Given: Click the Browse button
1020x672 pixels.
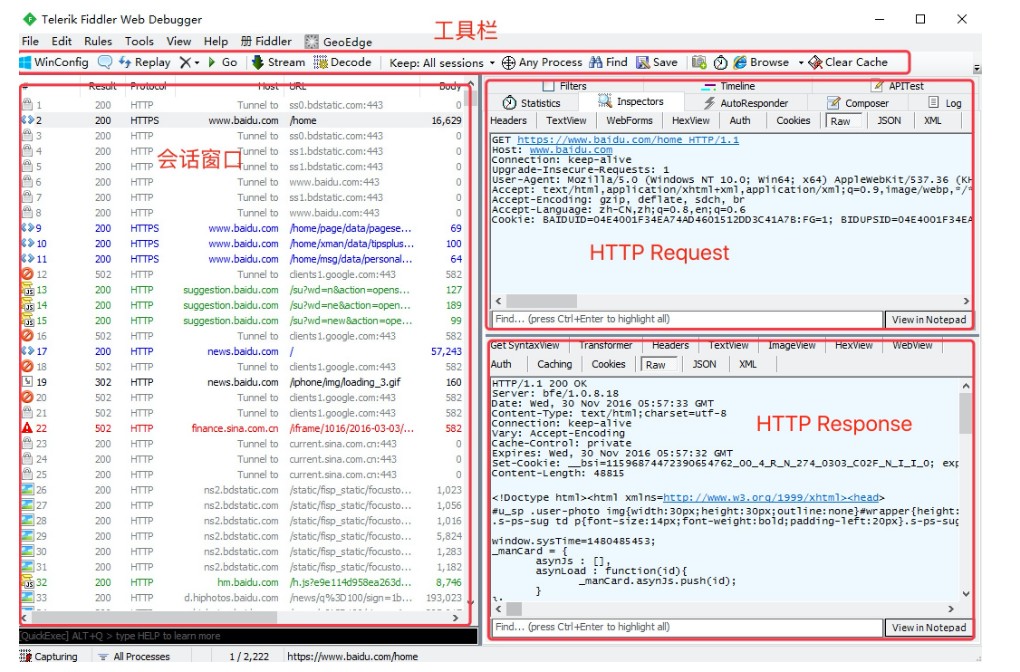Looking at the screenshot, I should [x=761, y=62].
